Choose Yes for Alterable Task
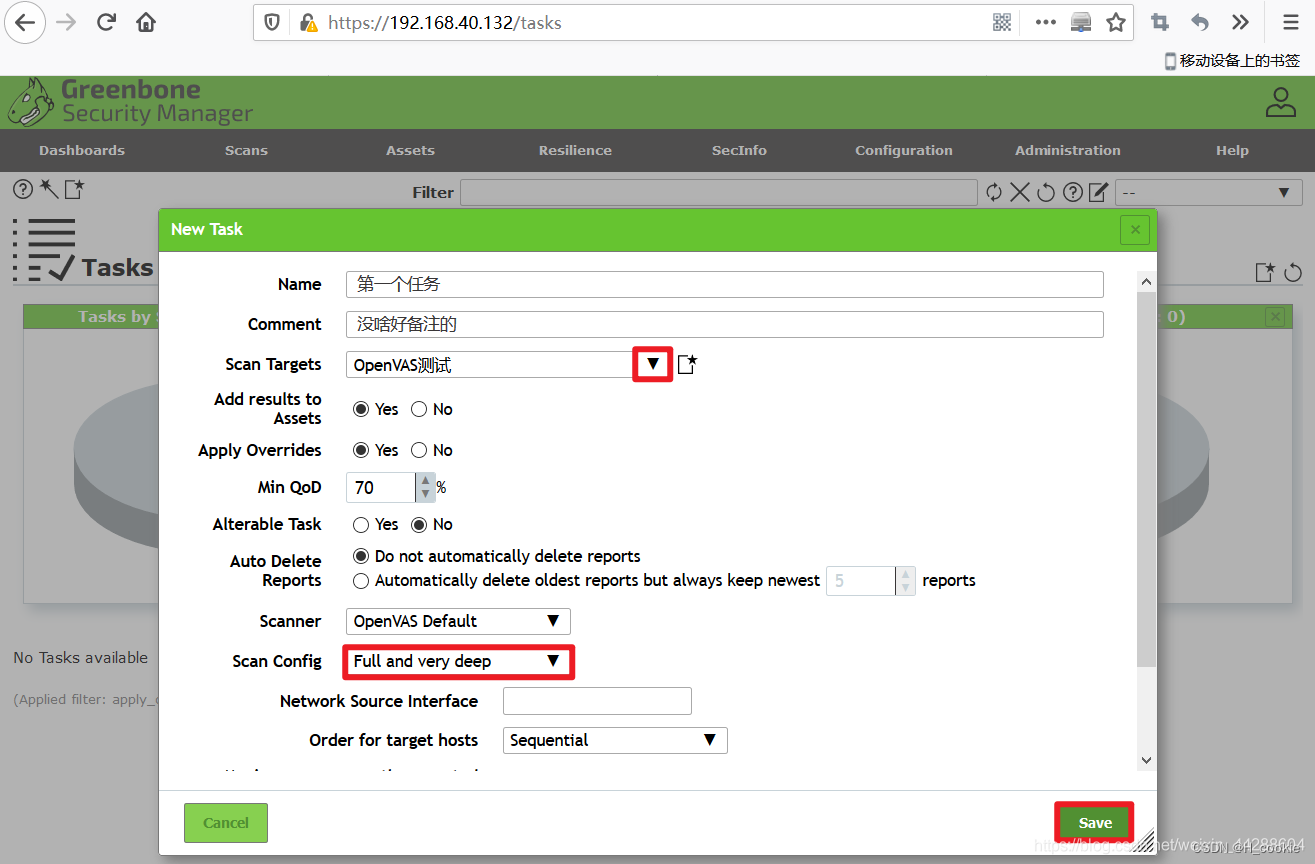This screenshot has width=1315, height=864. coord(361,524)
